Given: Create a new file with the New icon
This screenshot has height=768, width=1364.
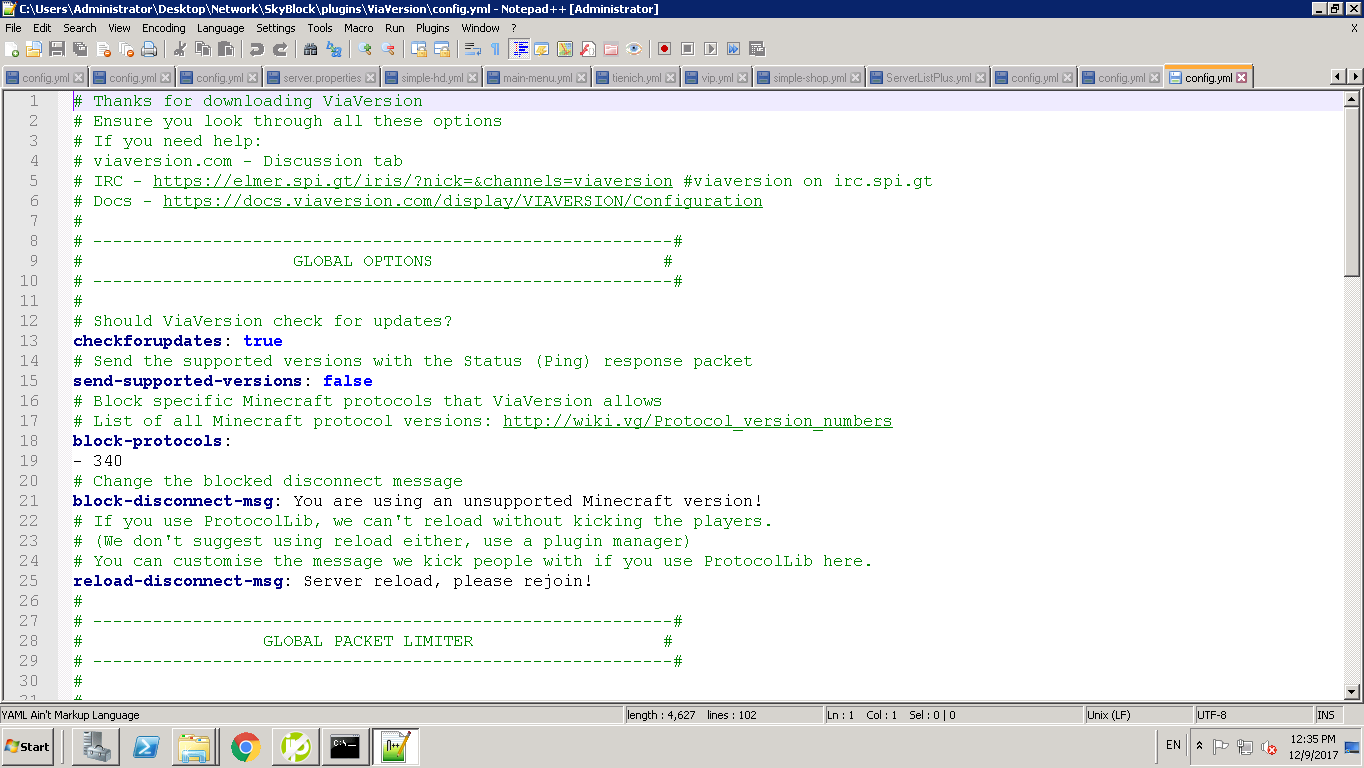Looking at the screenshot, I should tap(11, 49).
